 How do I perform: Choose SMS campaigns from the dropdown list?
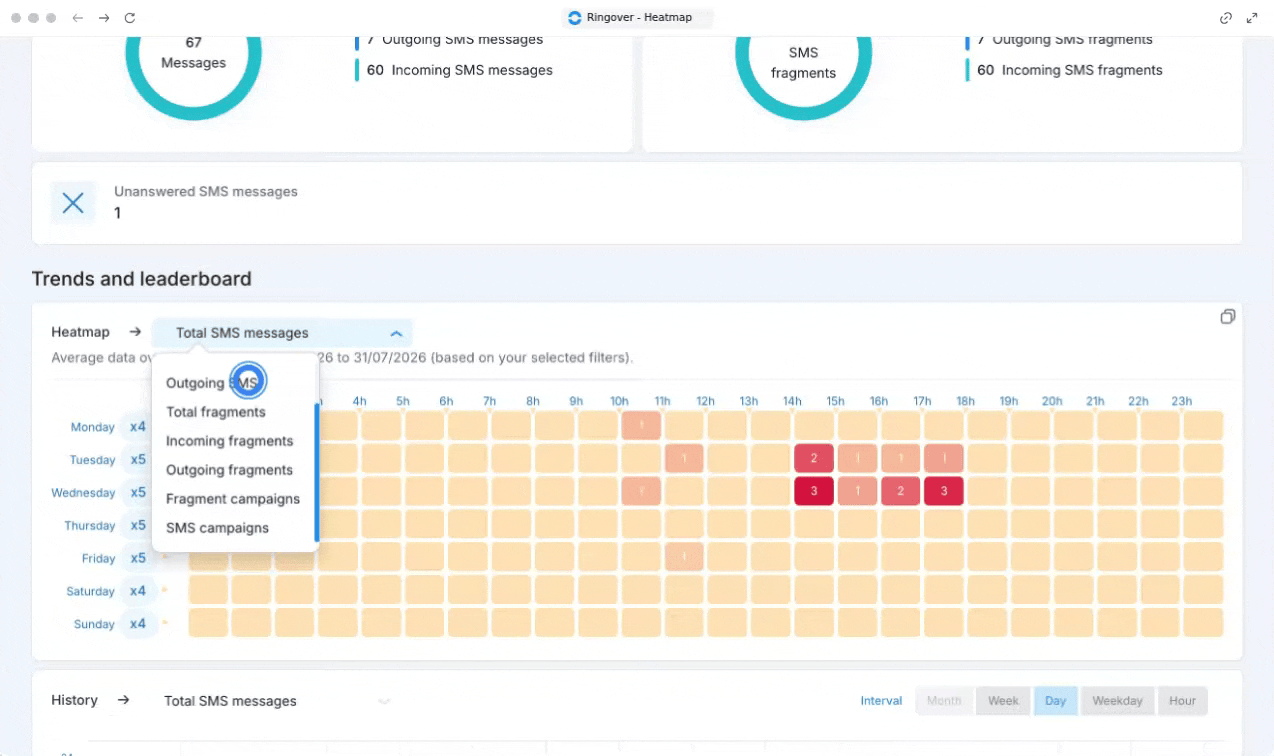tap(217, 528)
